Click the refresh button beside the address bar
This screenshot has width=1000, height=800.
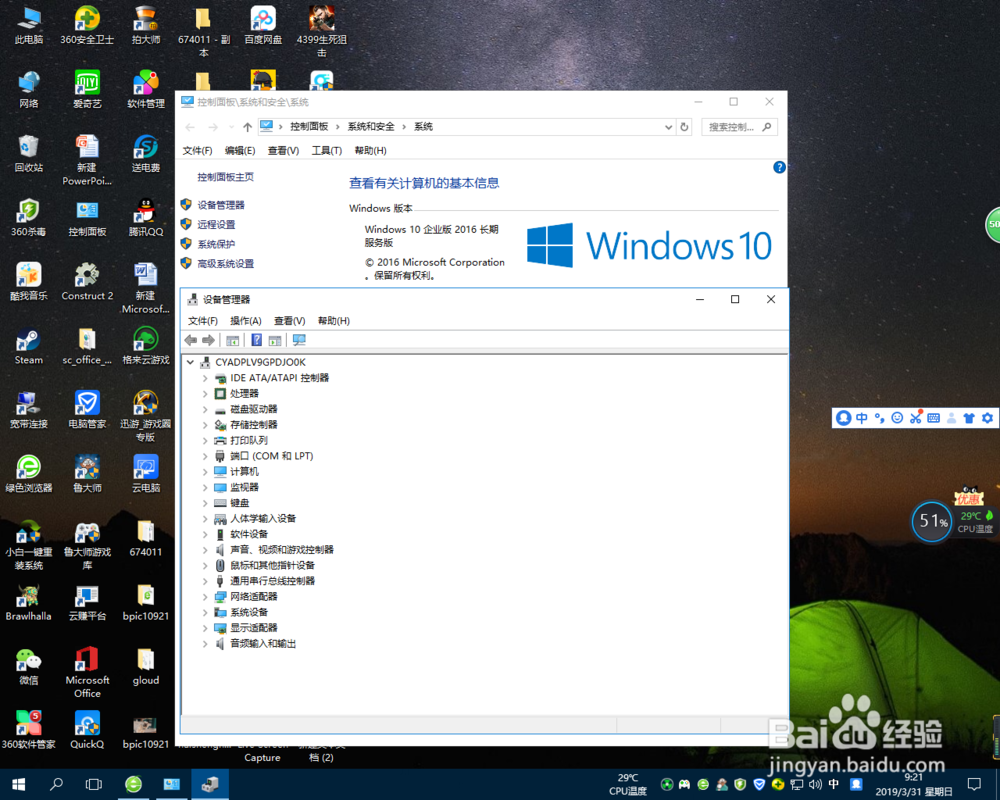(x=684, y=127)
